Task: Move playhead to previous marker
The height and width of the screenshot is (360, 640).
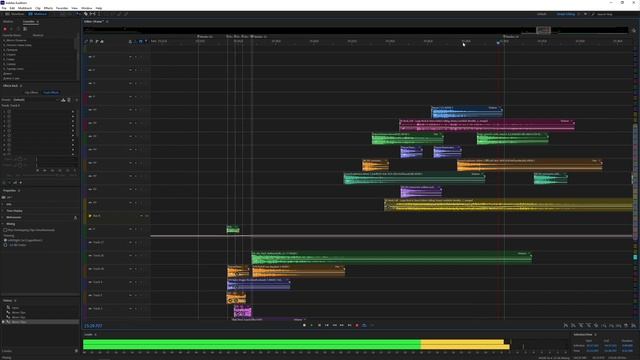Action: coord(327,325)
